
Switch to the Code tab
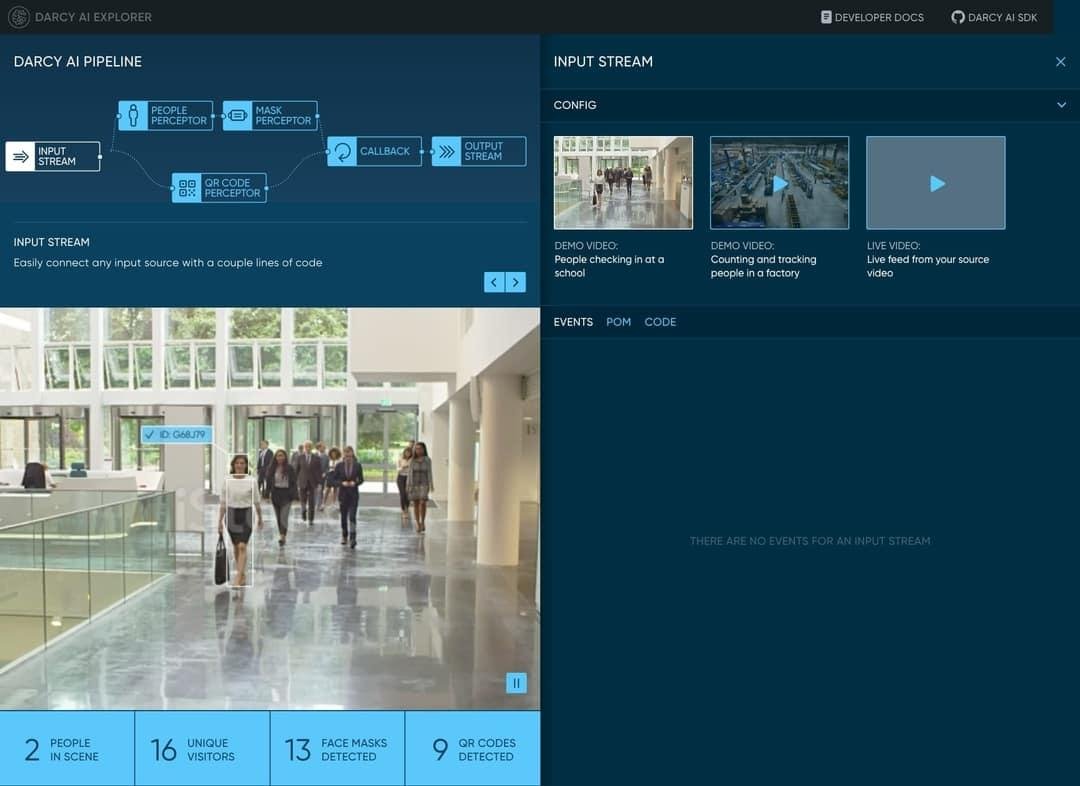tap(660, 322)
